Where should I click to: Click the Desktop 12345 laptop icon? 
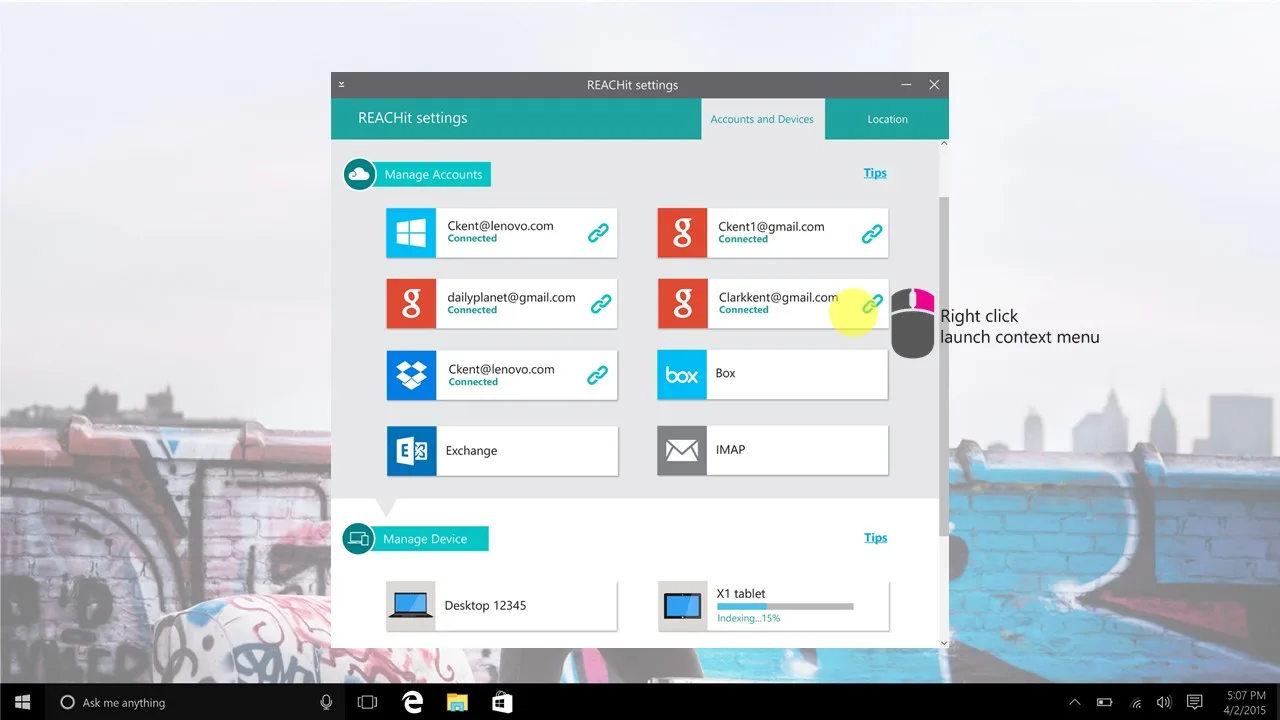pos(411,605)
